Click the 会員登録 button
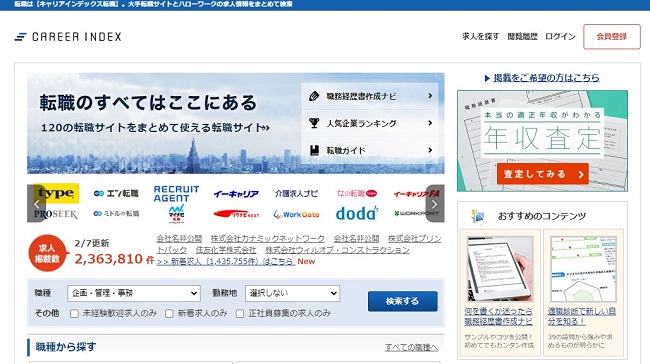The width and height of the screenshot is (650, 364). click(612, 36)
